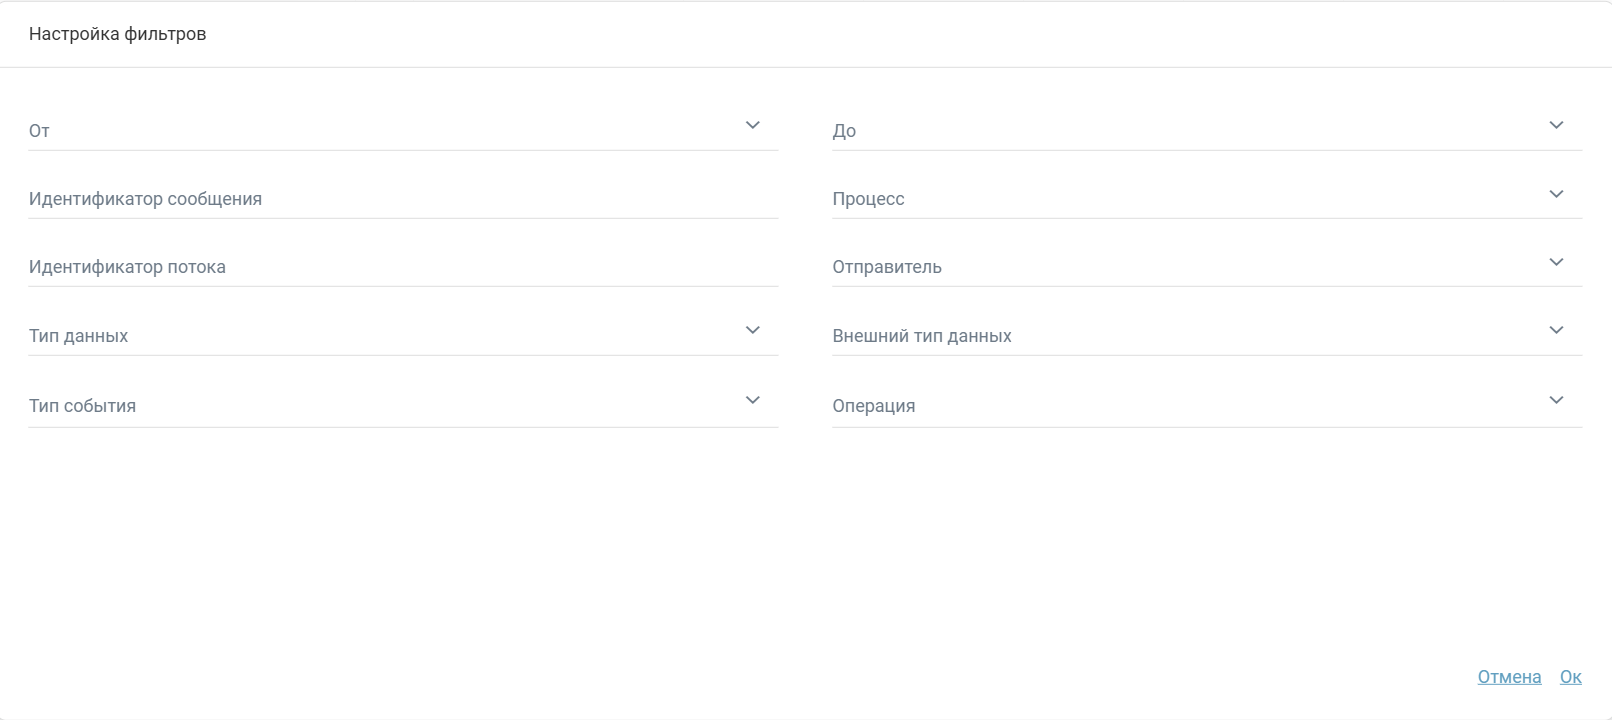The height and width of the screenshot is (720, 1612).
Task: Click the Тип данных label text
Action: 78,336
